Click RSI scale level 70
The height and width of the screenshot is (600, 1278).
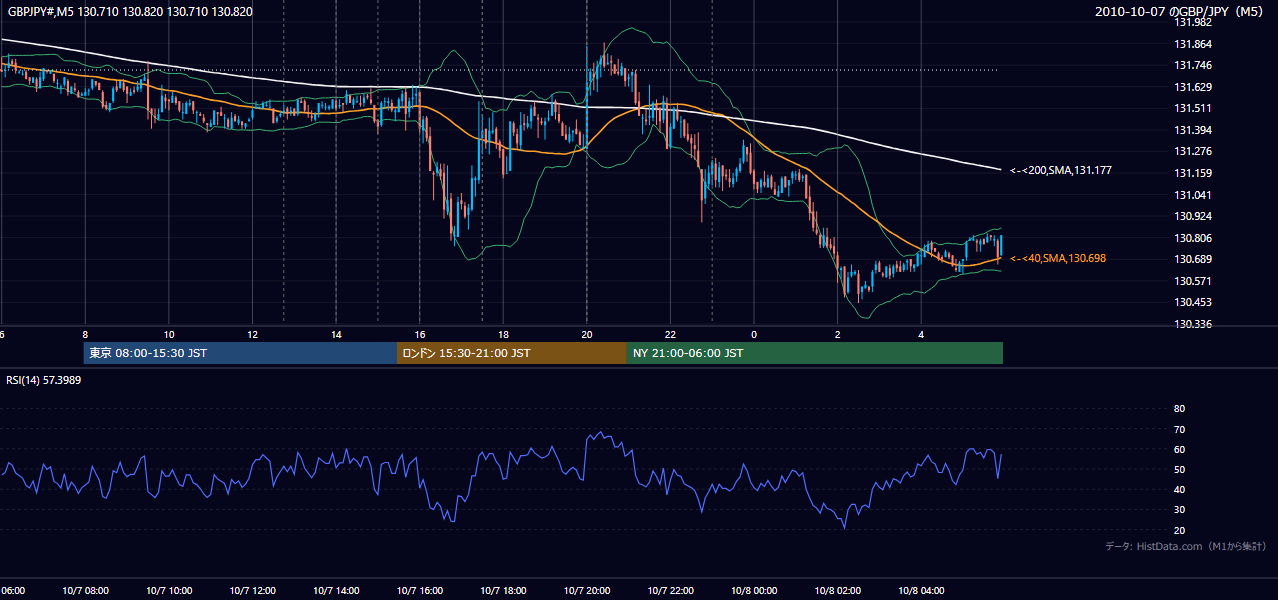(x=1179, y=429)
